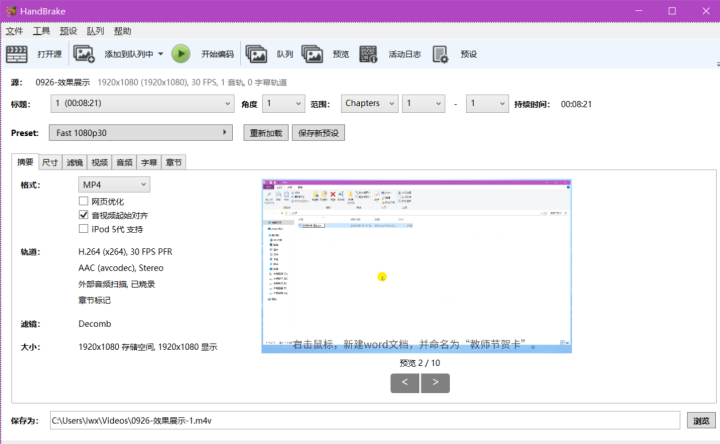Switch to the 音频 tab

124,162
